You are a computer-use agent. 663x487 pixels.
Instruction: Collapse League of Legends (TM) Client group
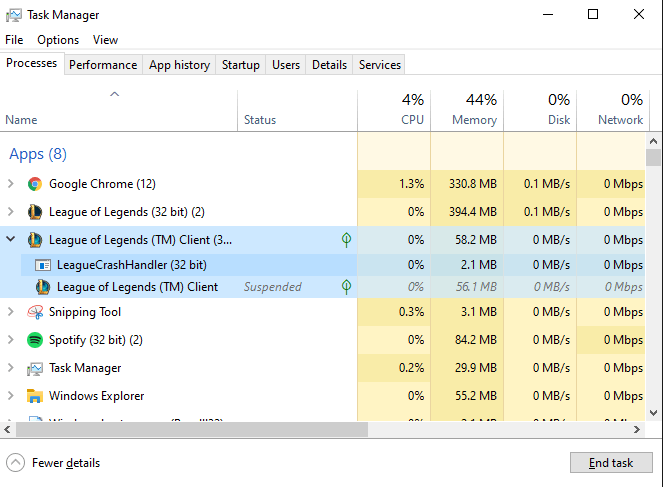tap(11, 239)
